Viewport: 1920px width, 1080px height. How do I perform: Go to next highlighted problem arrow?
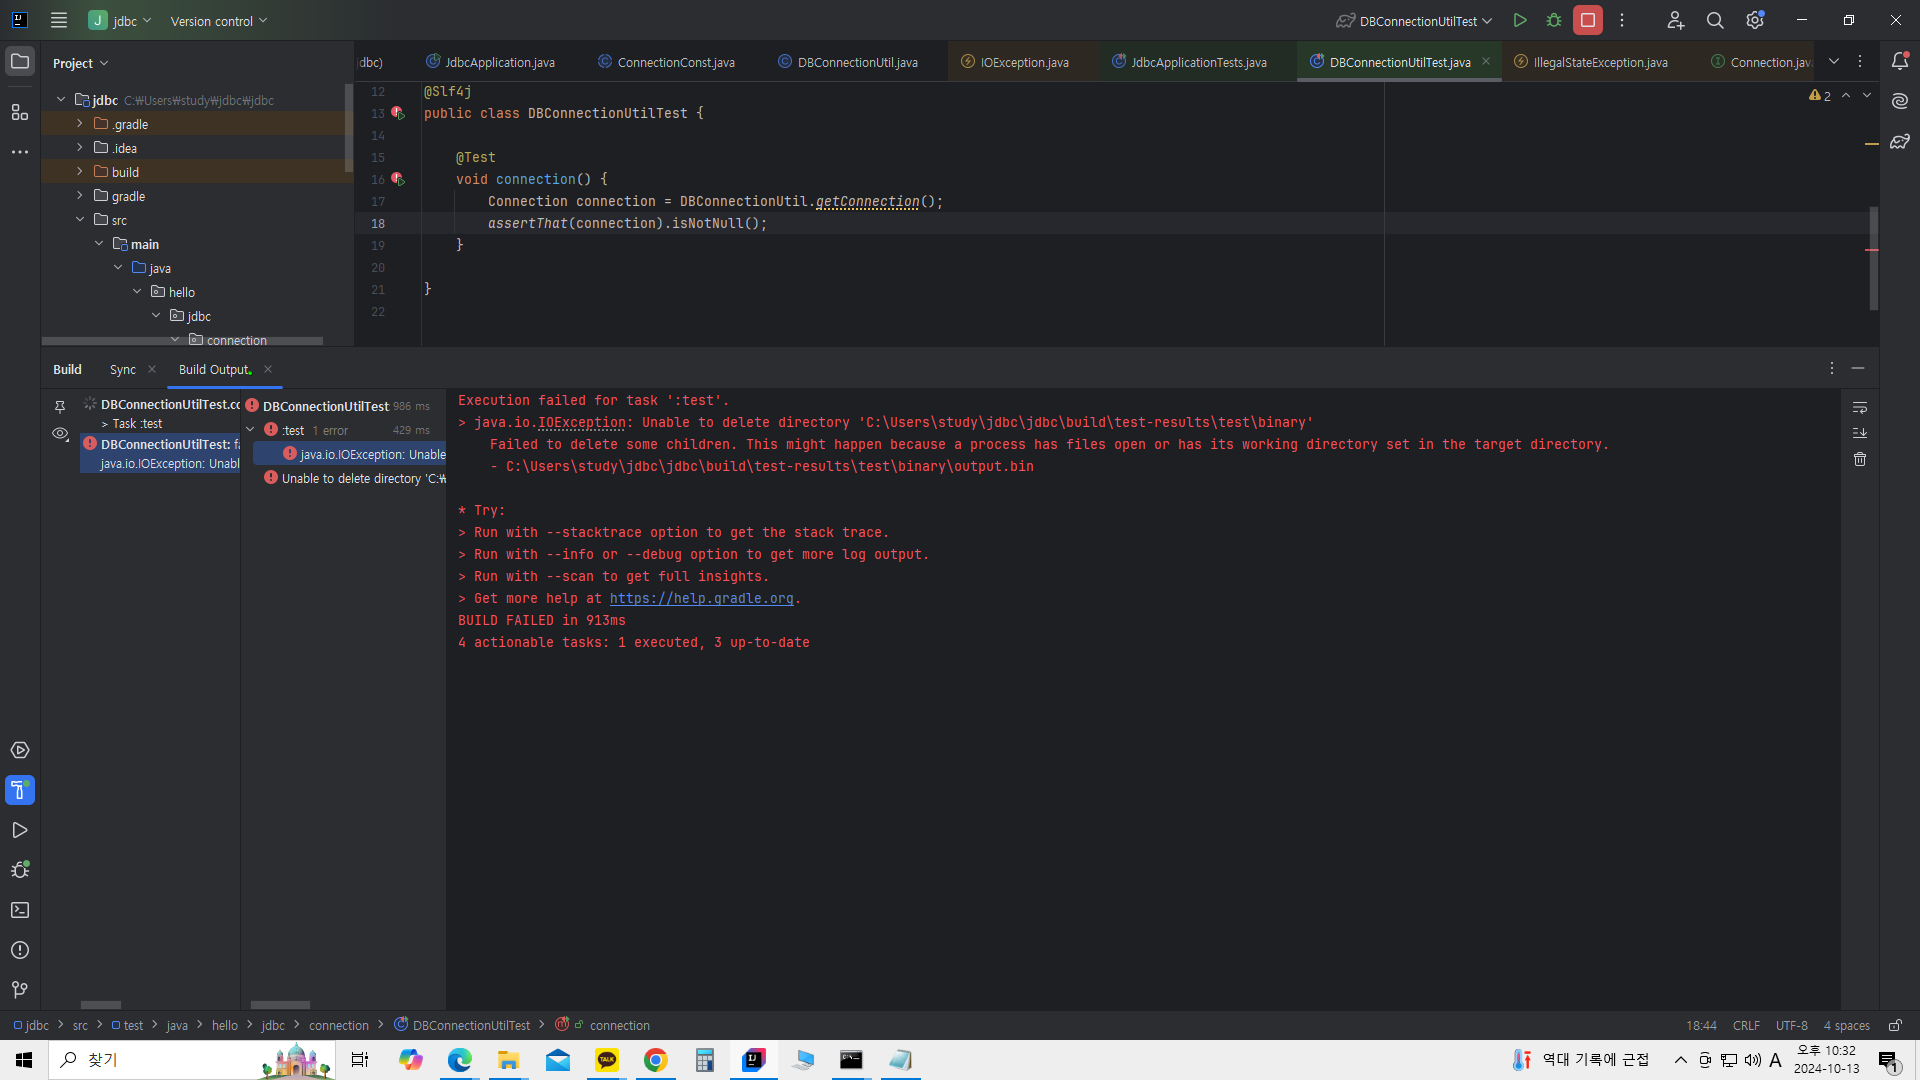pos(1867,96)
